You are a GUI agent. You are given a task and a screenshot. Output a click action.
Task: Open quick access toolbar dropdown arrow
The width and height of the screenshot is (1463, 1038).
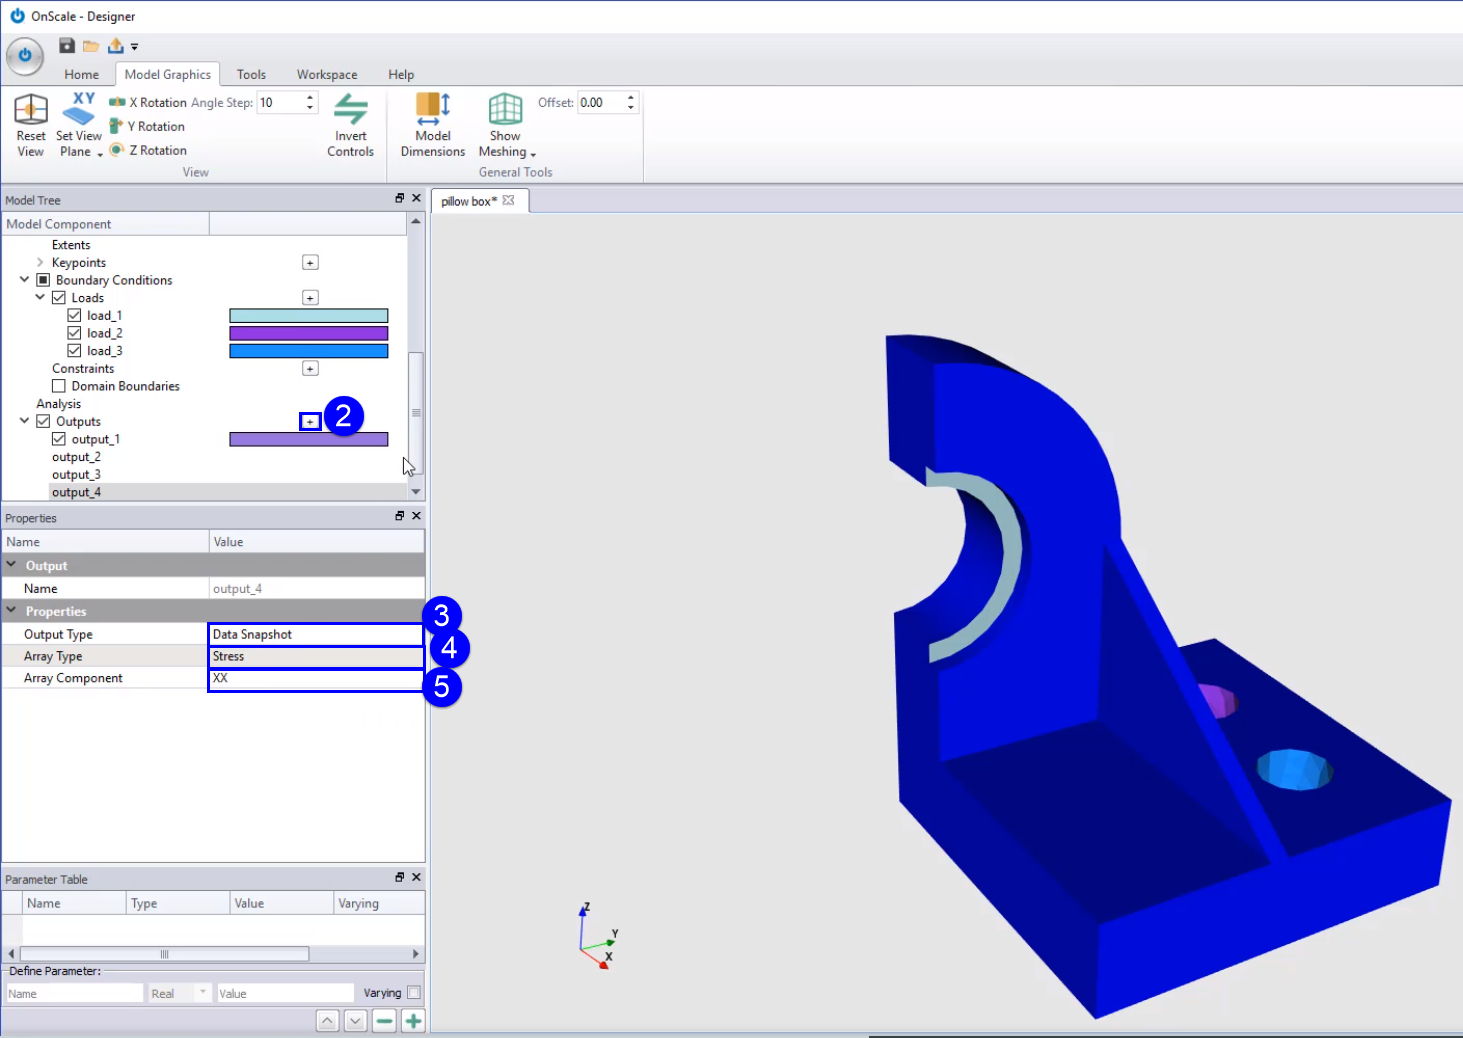pyautogui.click(x=134, y=47)
